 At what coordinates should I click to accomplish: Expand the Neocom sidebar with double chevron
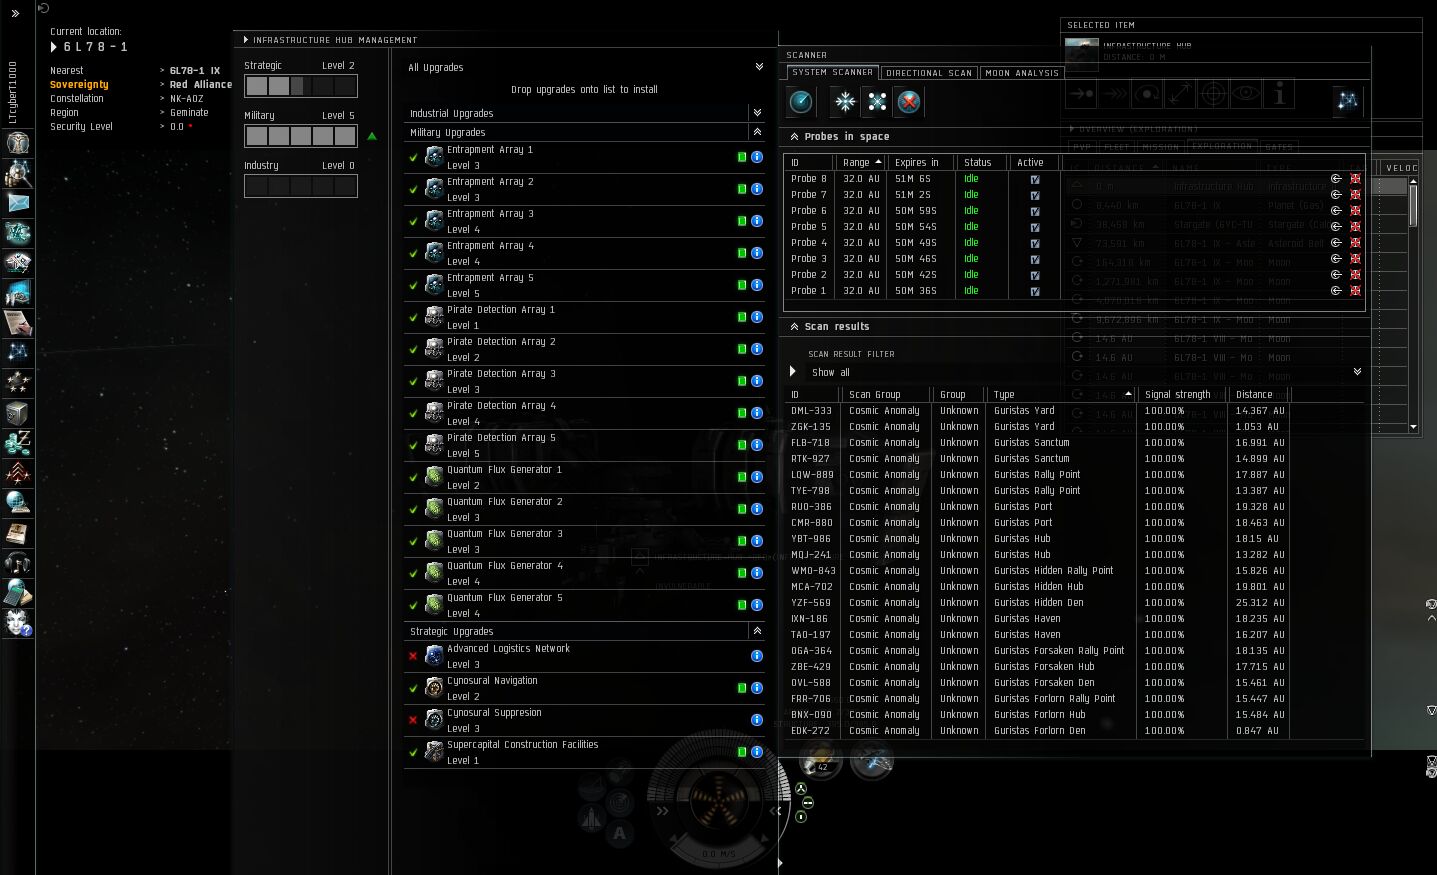click(15, 13)
